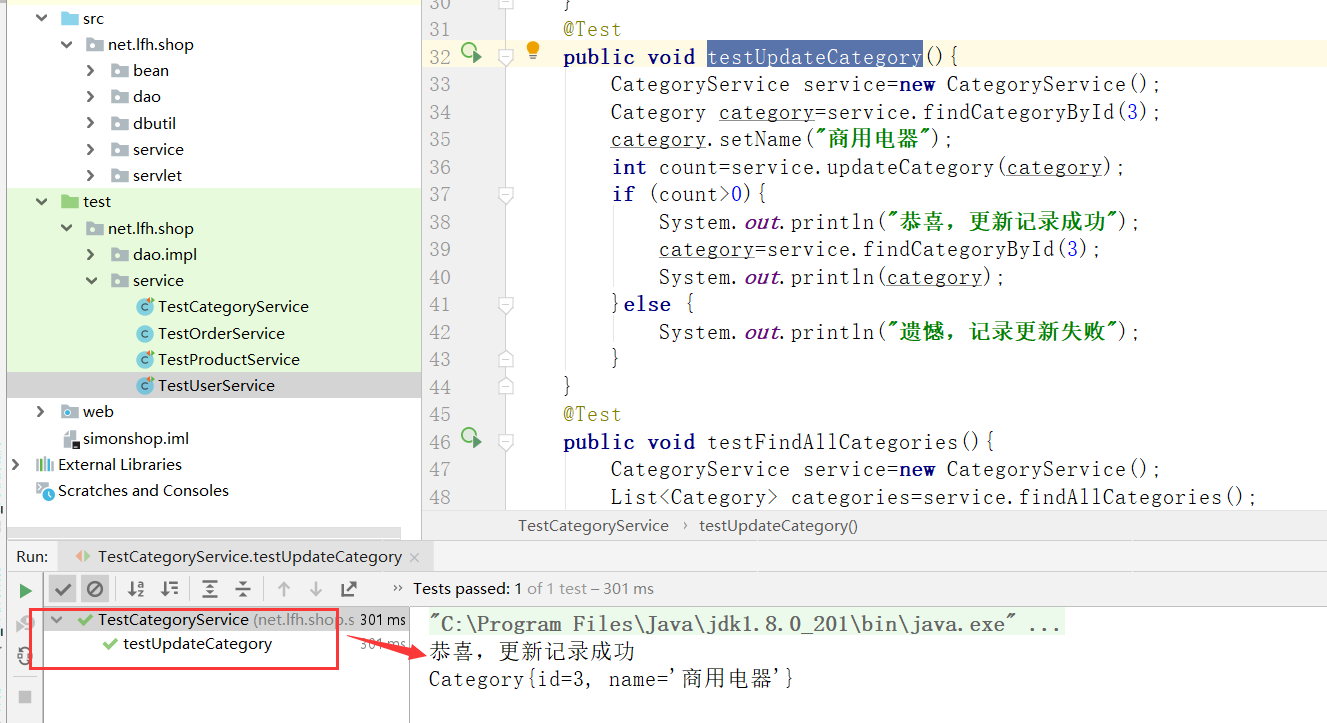The width and height of the screenshot is (1327, 723).
Task: Open TestOrderService class file
Action: pos(221,334)
